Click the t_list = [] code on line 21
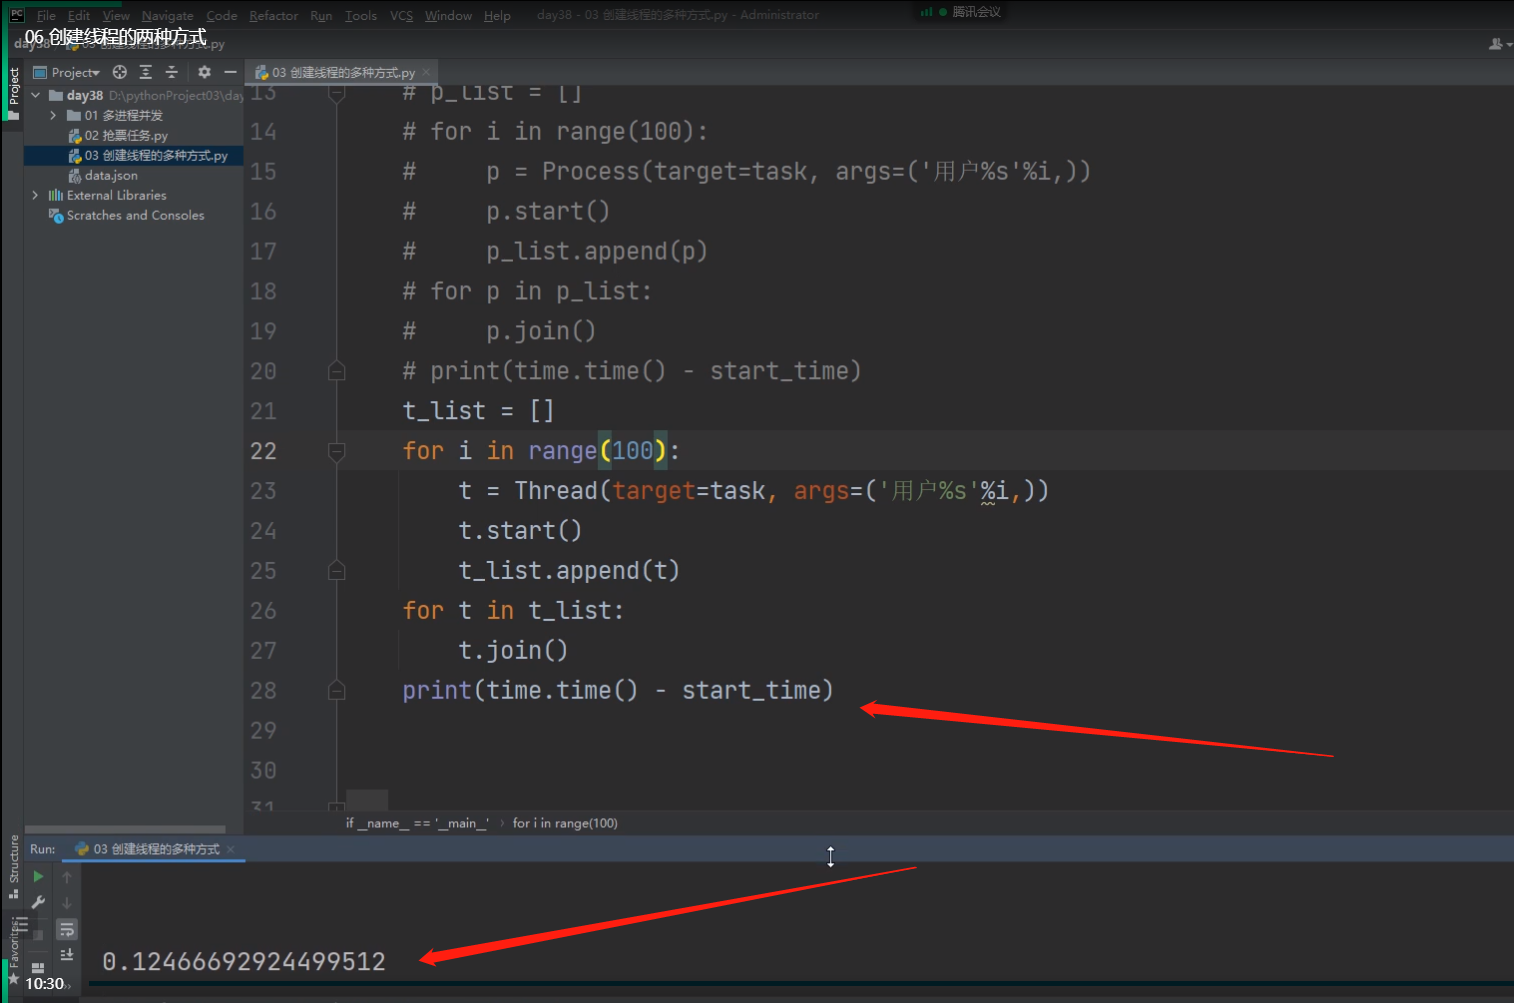Screen dimensions: 1514x1003 [x=478, y=411]
